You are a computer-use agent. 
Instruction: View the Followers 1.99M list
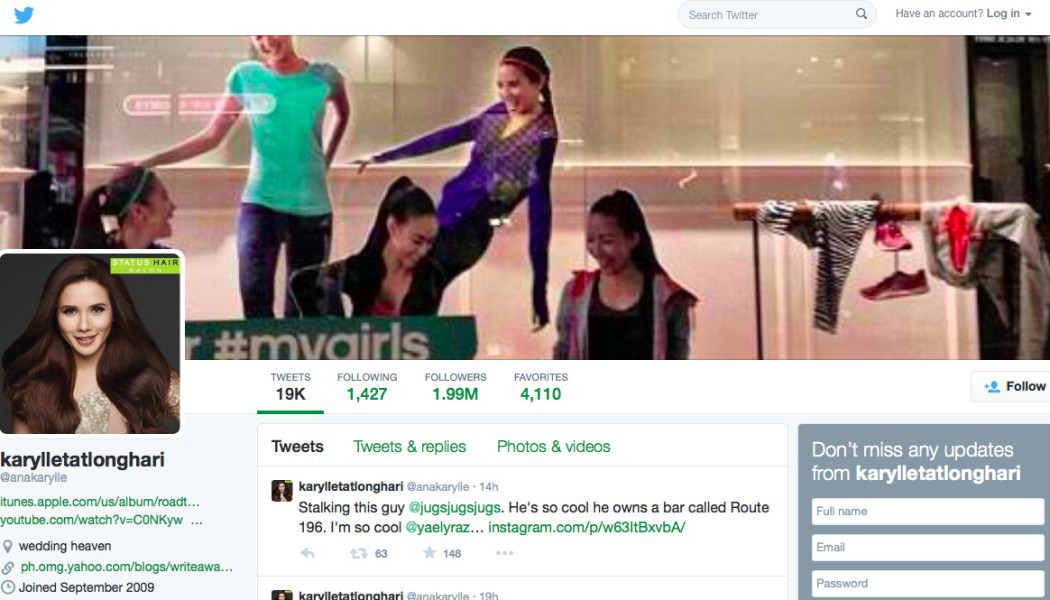click(x=455, y=387)
